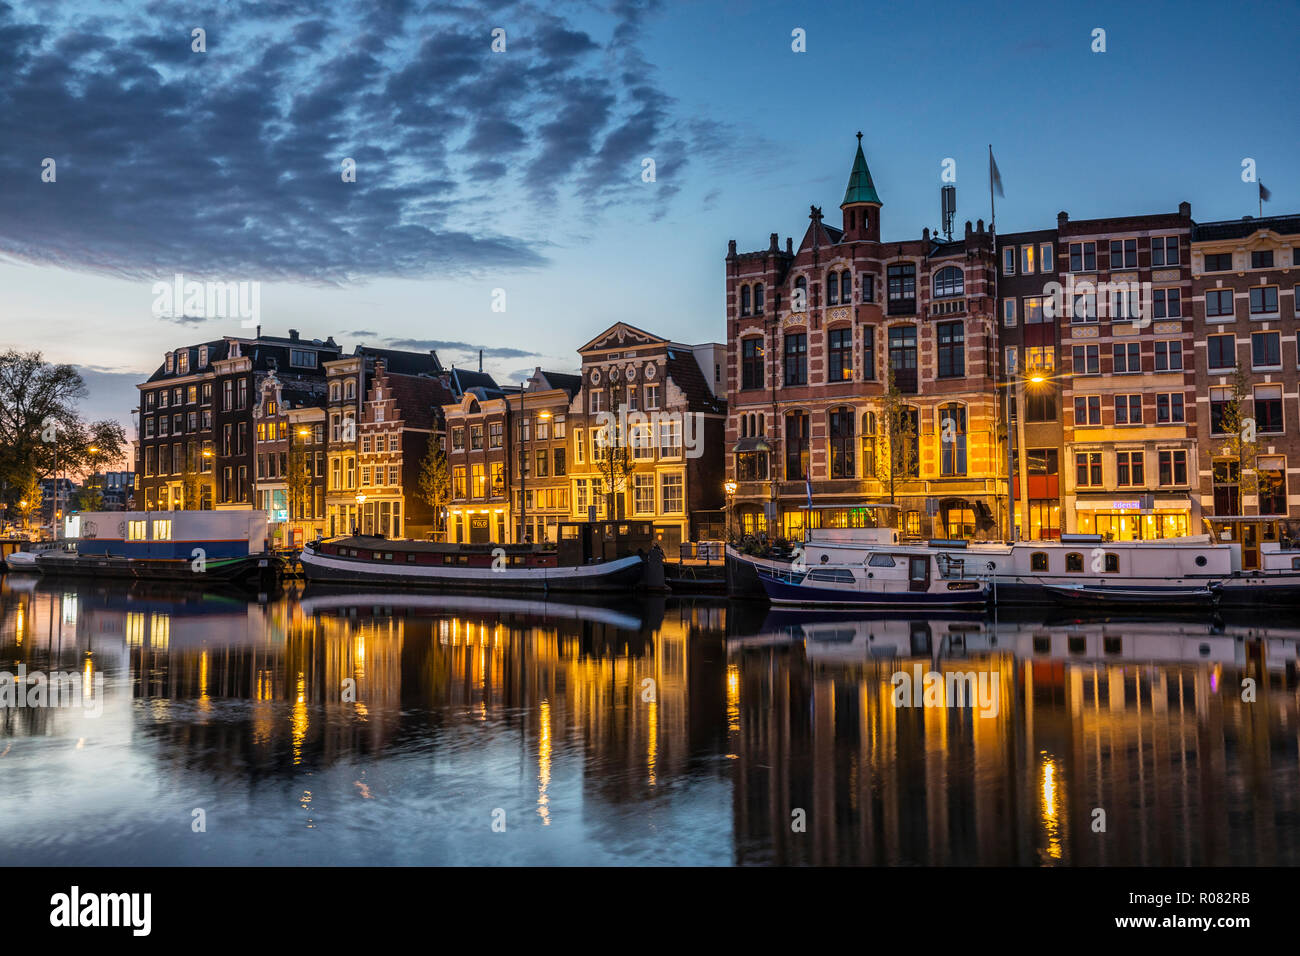Click the alamy logo in bottom bar
The width and height of the screenshot is (1300, 956).
[101, 911]
